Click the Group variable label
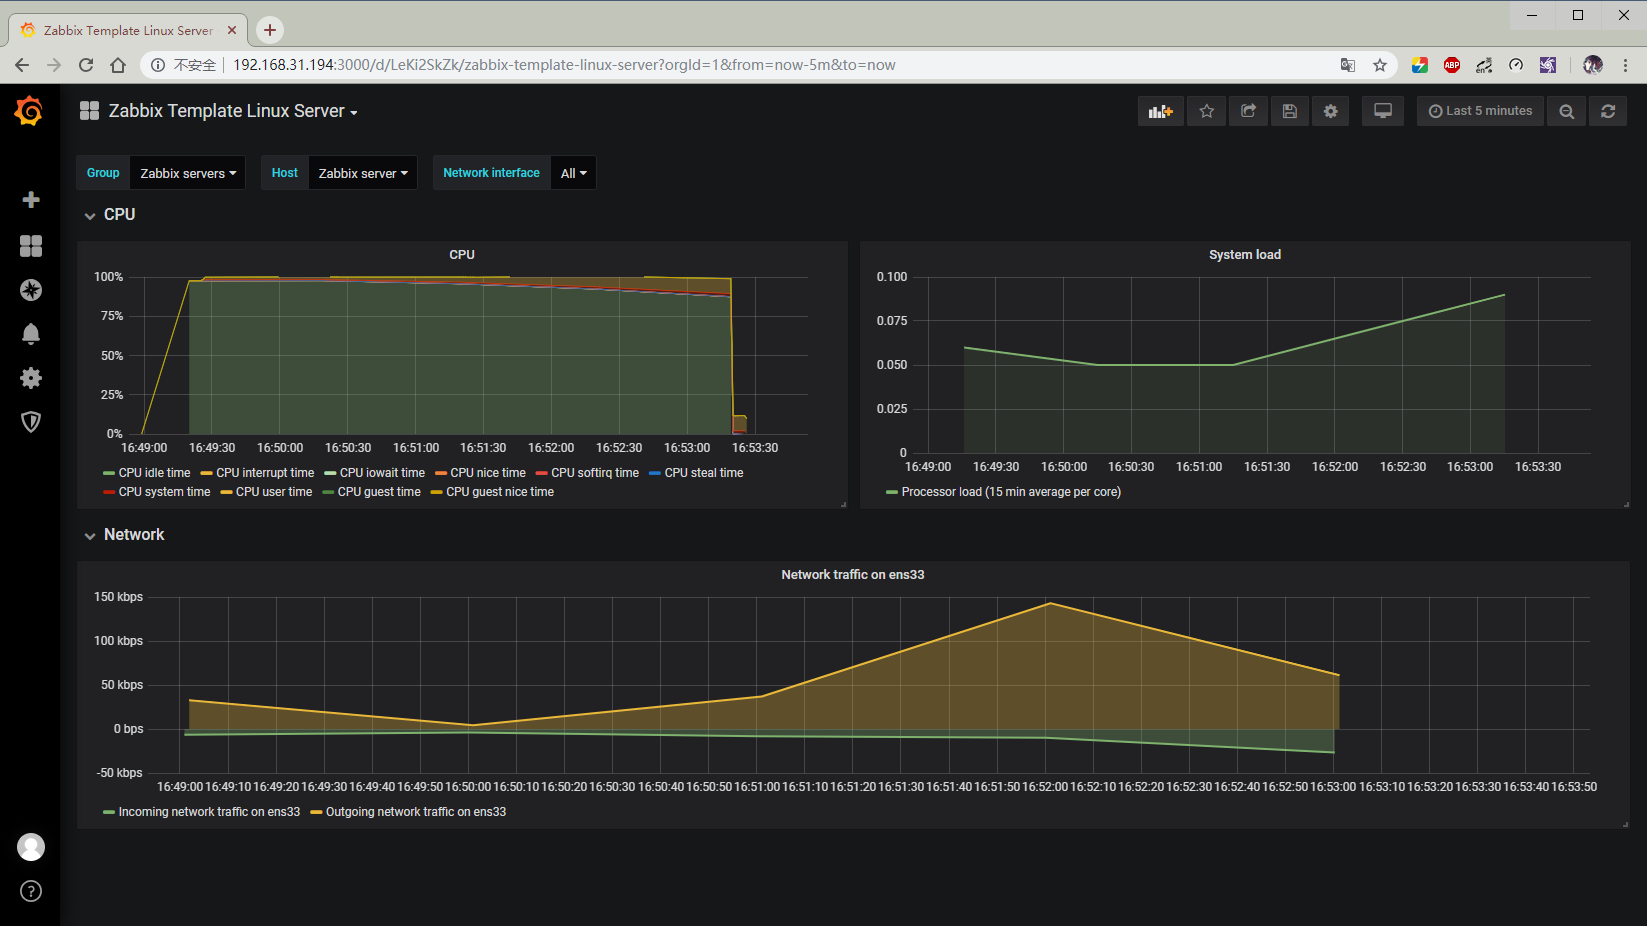1647x926 pixels. coord(103,173)
